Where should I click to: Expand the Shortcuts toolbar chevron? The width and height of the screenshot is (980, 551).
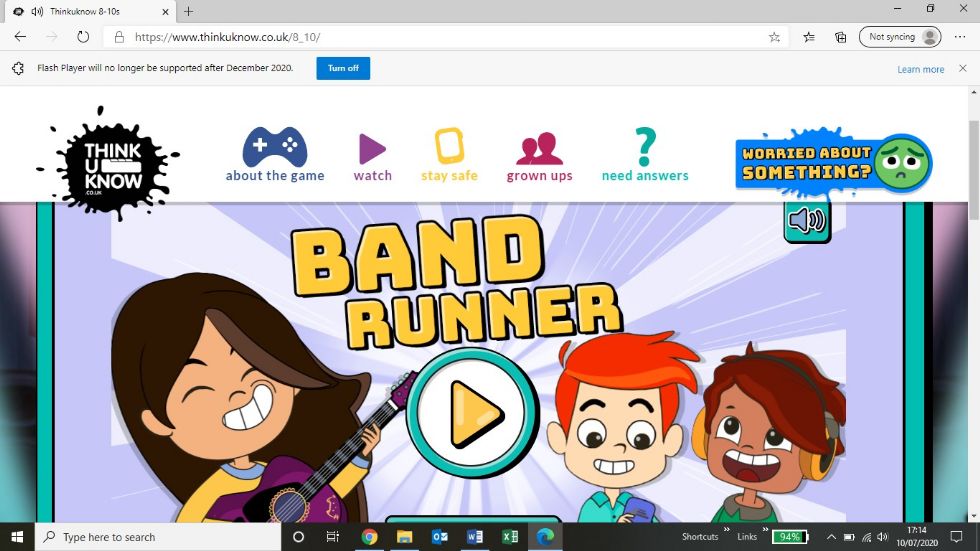[x=726, y=530]
